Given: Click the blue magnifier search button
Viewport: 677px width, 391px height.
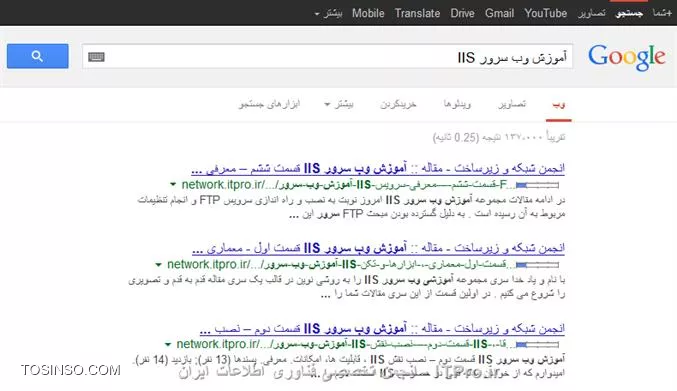Looking at the screenshot, I should click(x=38, y=56).
